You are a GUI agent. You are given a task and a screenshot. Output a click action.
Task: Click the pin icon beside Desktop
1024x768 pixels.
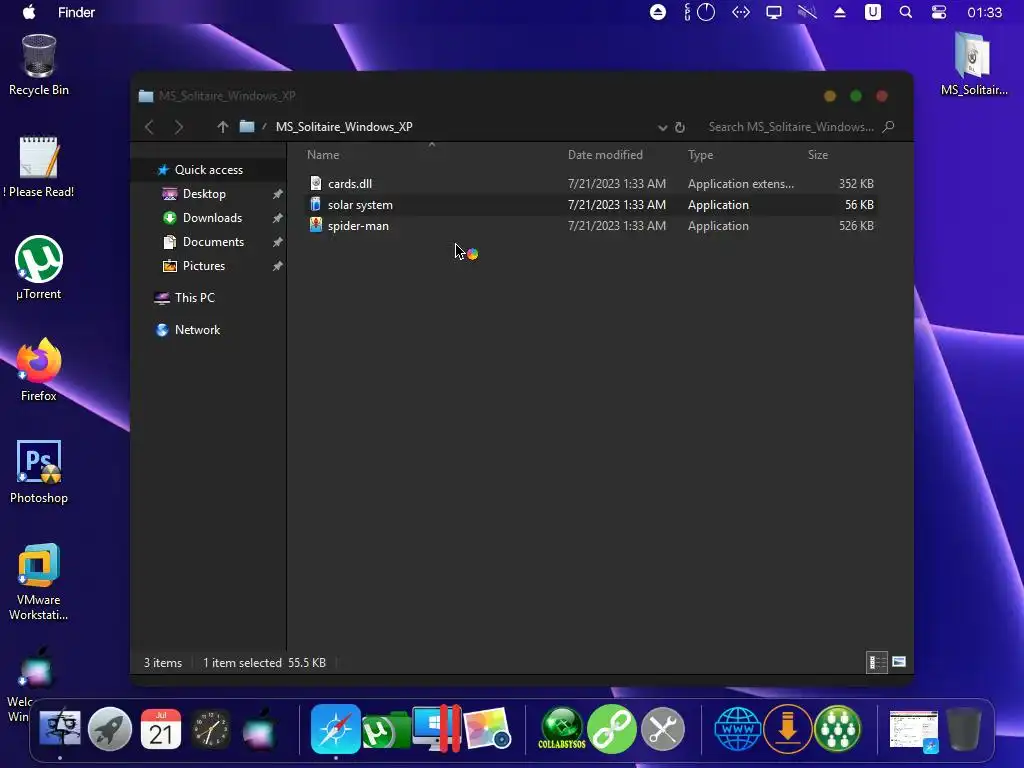pos(278,194)
